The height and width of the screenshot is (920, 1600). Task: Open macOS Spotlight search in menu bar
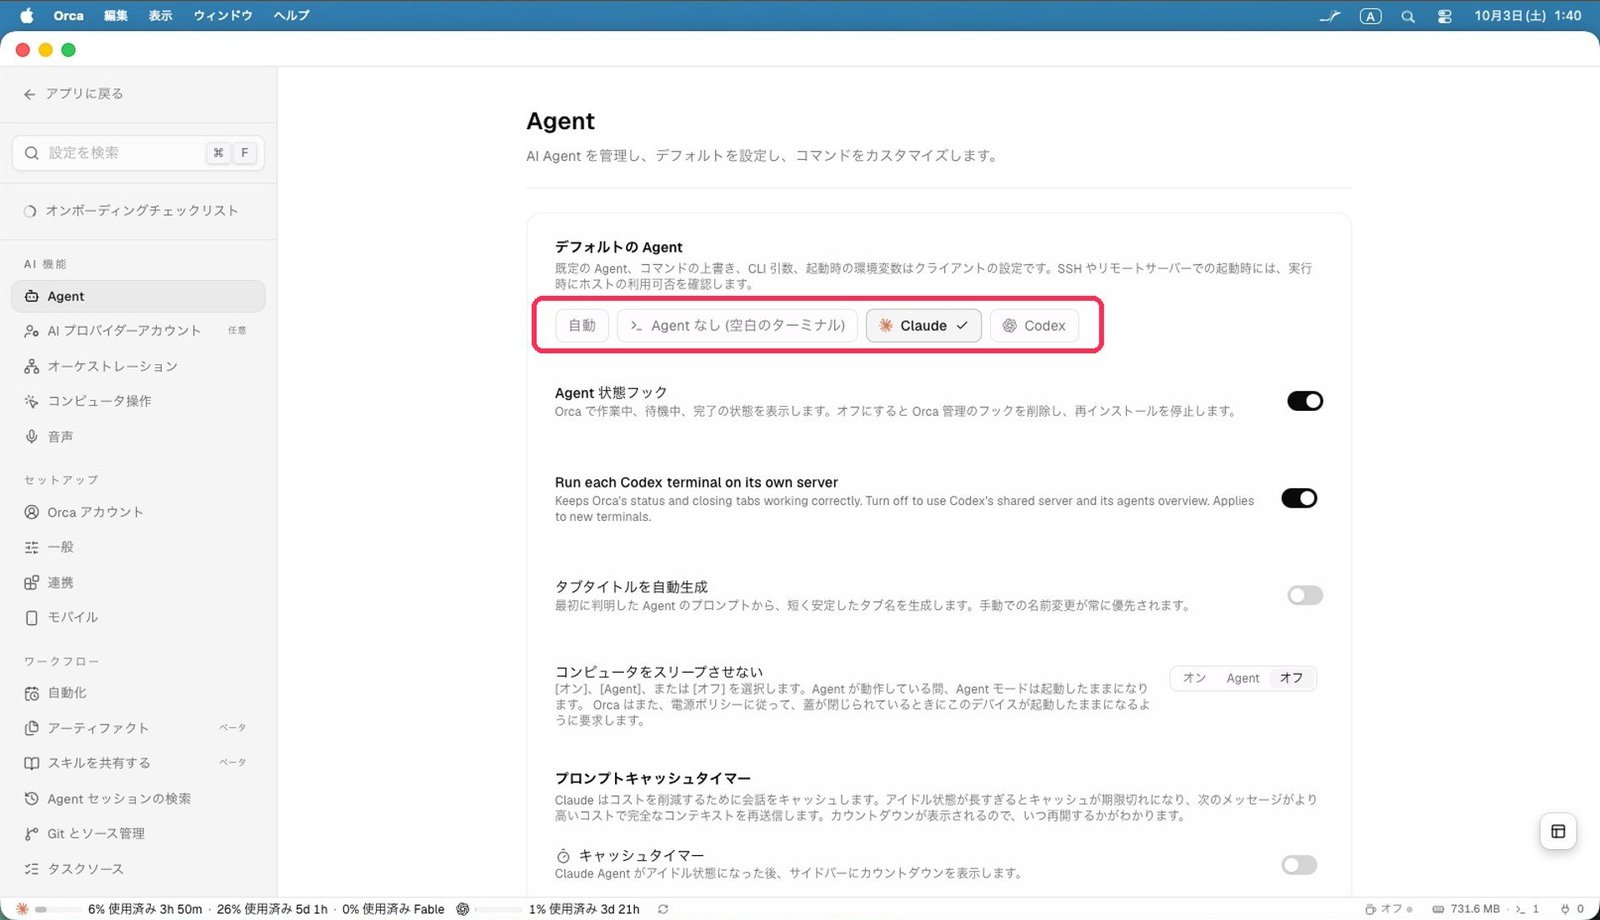(1408, 16)
